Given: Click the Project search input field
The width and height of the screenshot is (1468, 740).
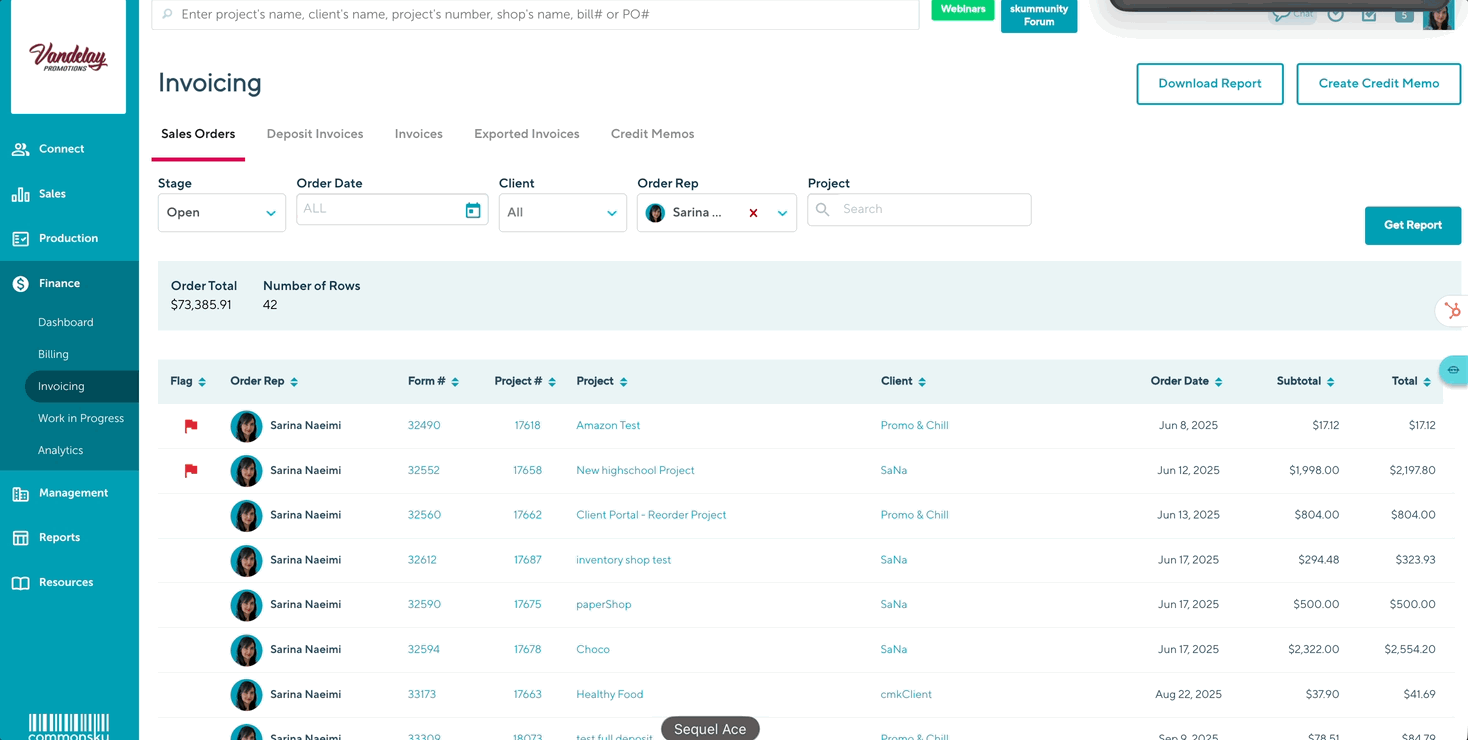Looking at the screenshot, I should click(919, 210).
